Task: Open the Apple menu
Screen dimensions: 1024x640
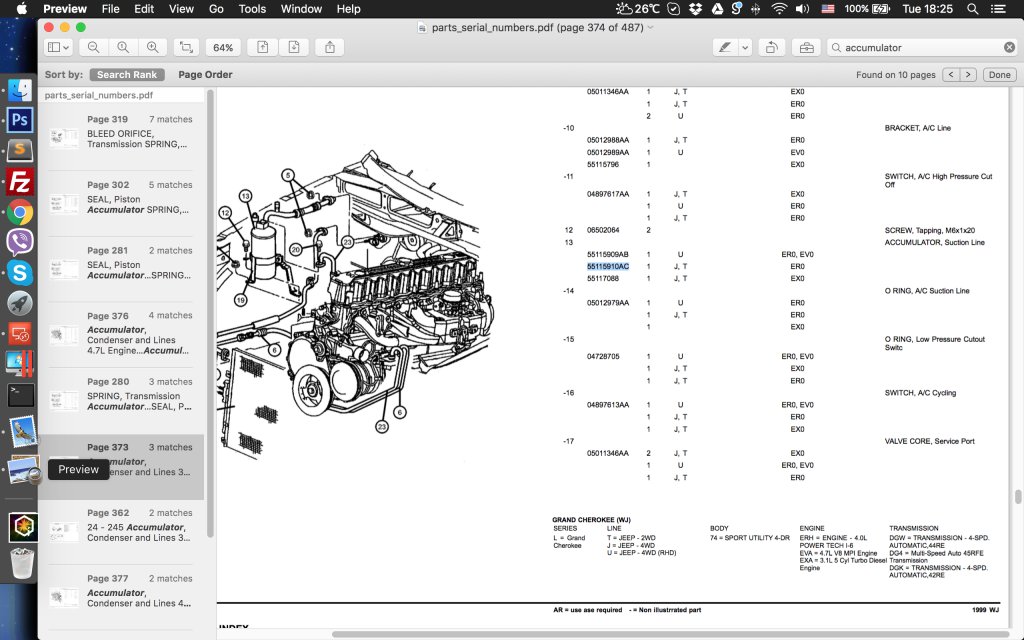Action: [x=22, y=8]
